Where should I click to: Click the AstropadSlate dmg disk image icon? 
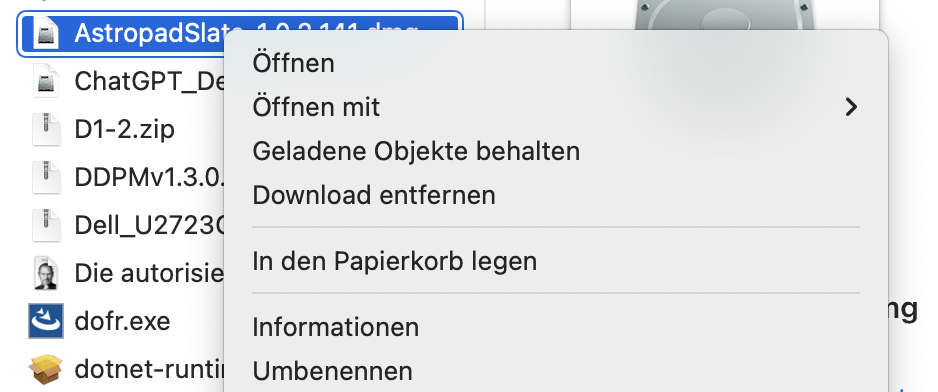[x=46, y=34]
